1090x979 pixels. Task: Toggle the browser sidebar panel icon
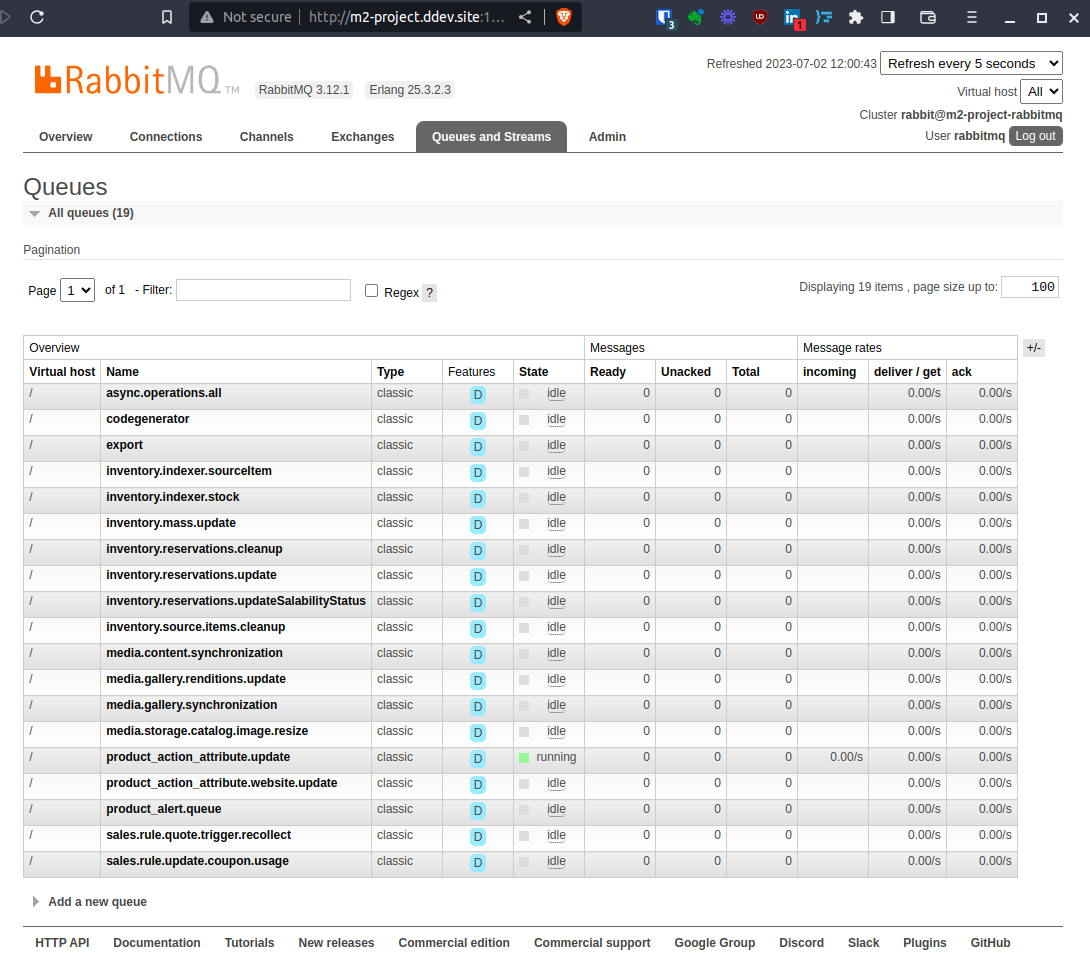(888, 17)
